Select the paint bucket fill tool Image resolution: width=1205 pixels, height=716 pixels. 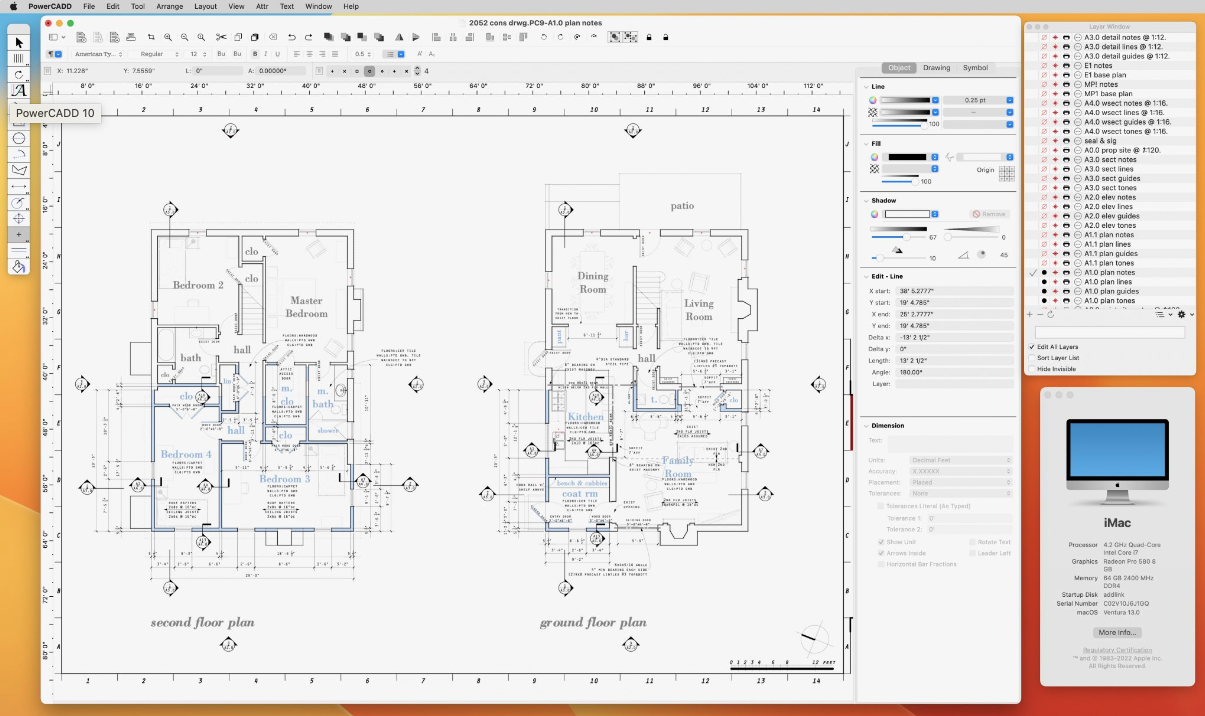[x=18, y=266]
